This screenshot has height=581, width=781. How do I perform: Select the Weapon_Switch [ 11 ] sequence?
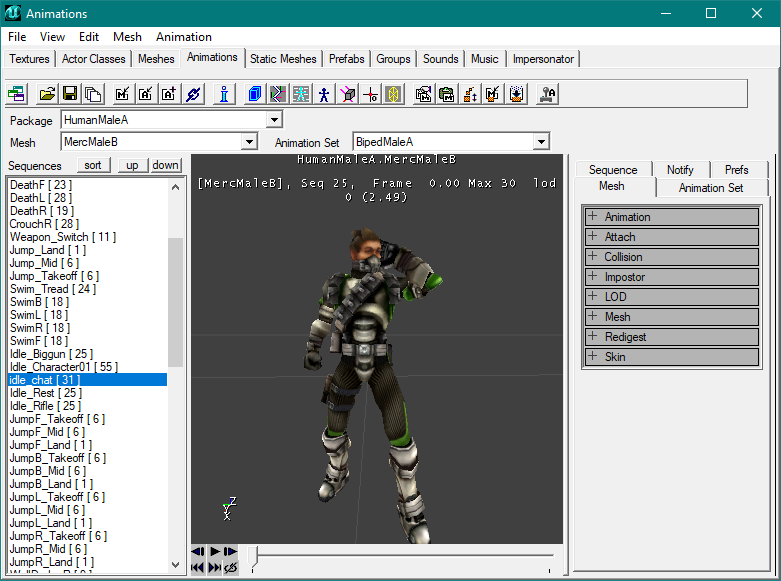[88, 237]
